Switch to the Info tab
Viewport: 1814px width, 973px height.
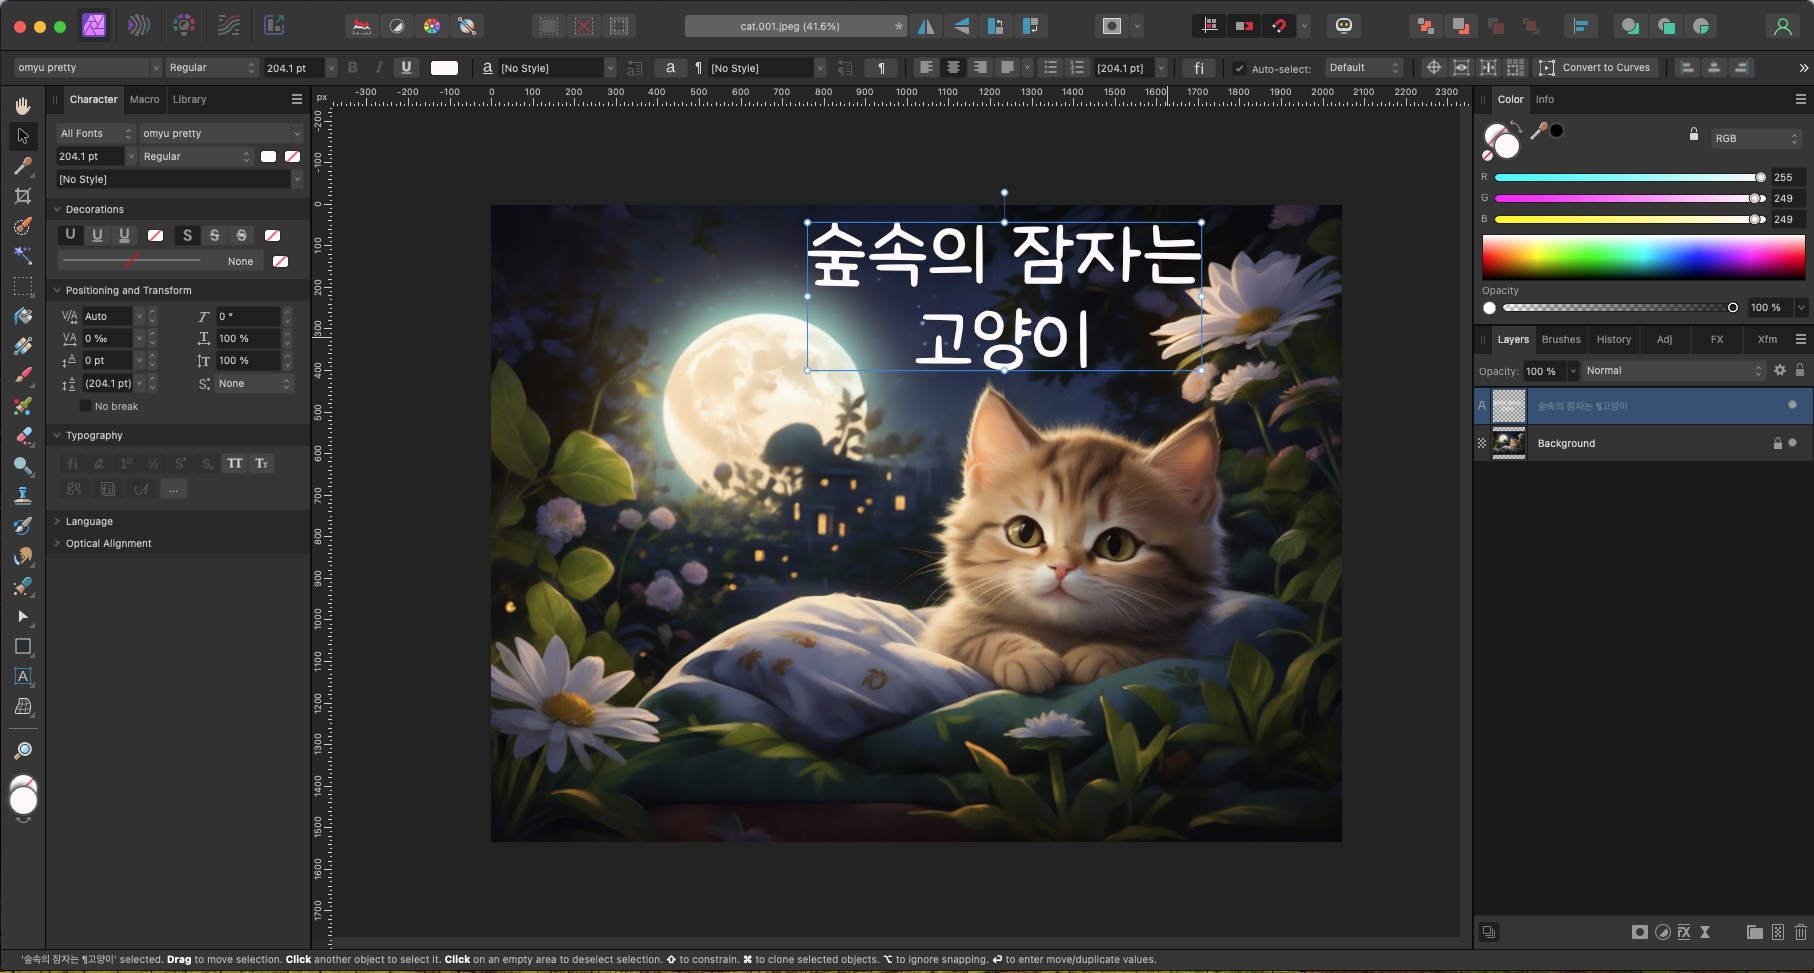click(x=1544, y=99)
